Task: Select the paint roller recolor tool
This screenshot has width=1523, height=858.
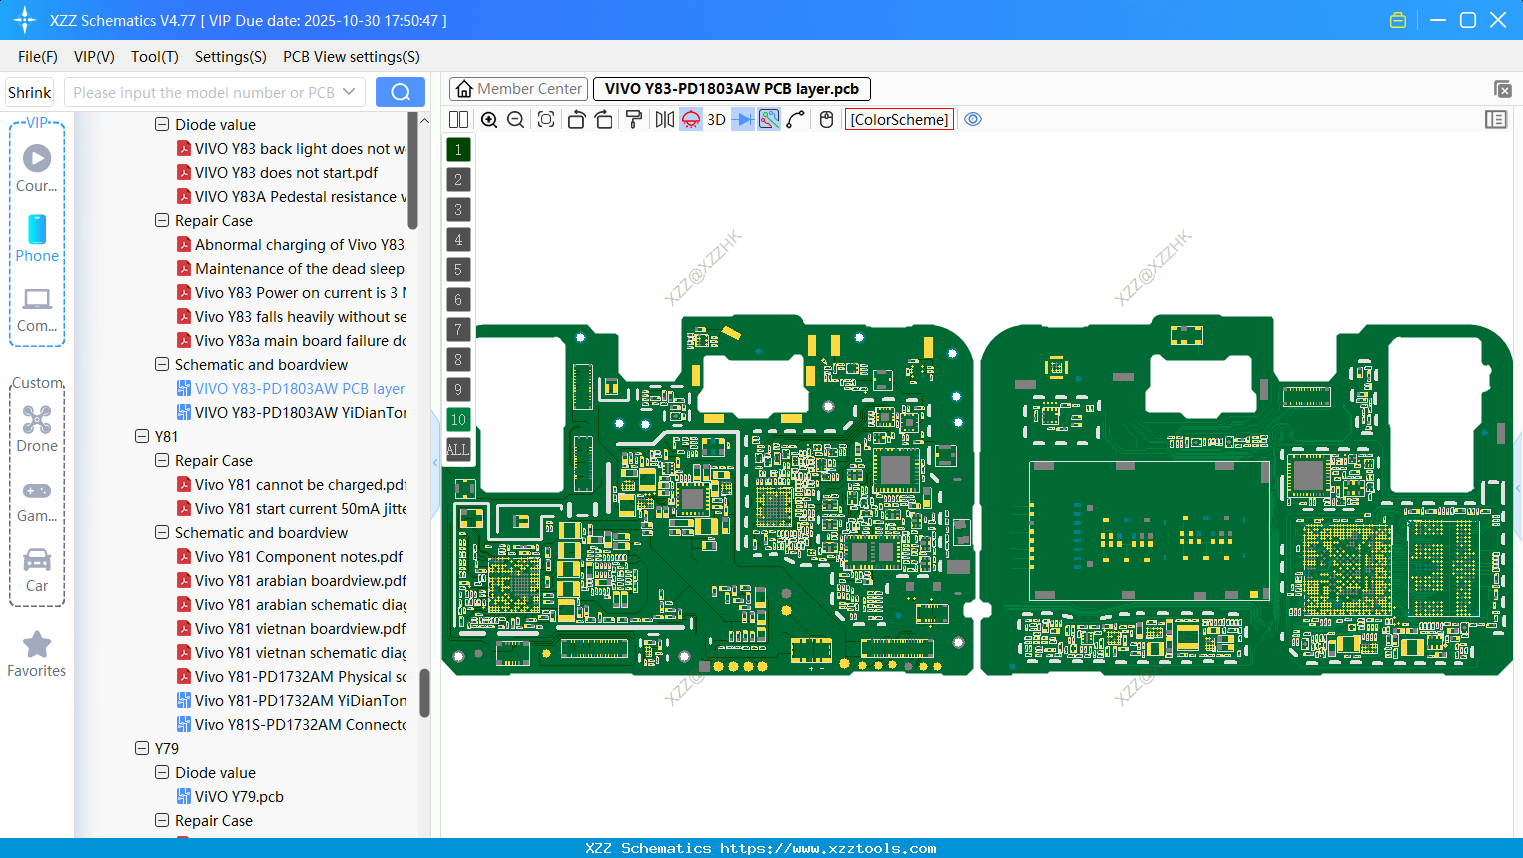Action: pos(633,119)
